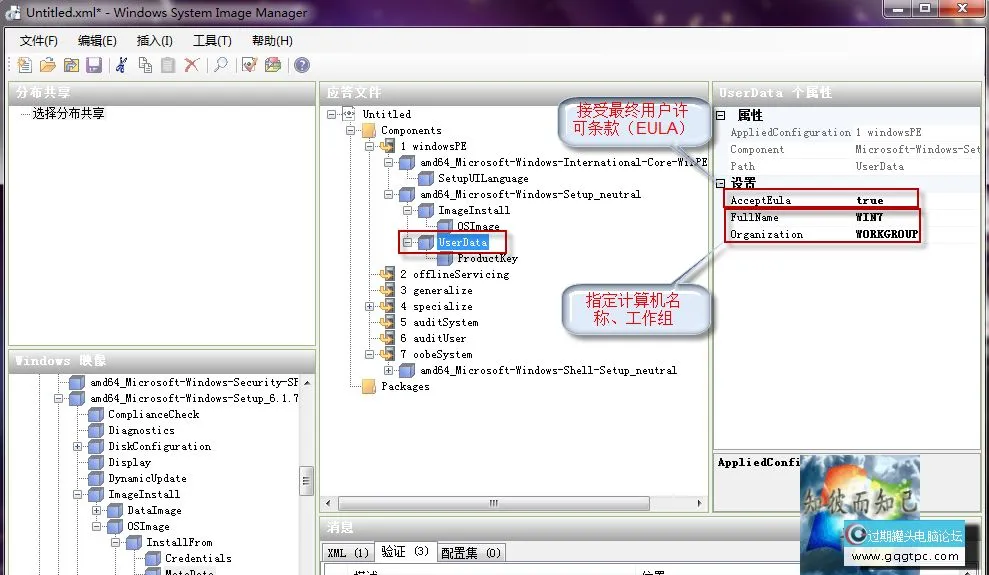Collapse the UserData node
The width and height of the screenshot is (989, 575).
tap(407, 242)
